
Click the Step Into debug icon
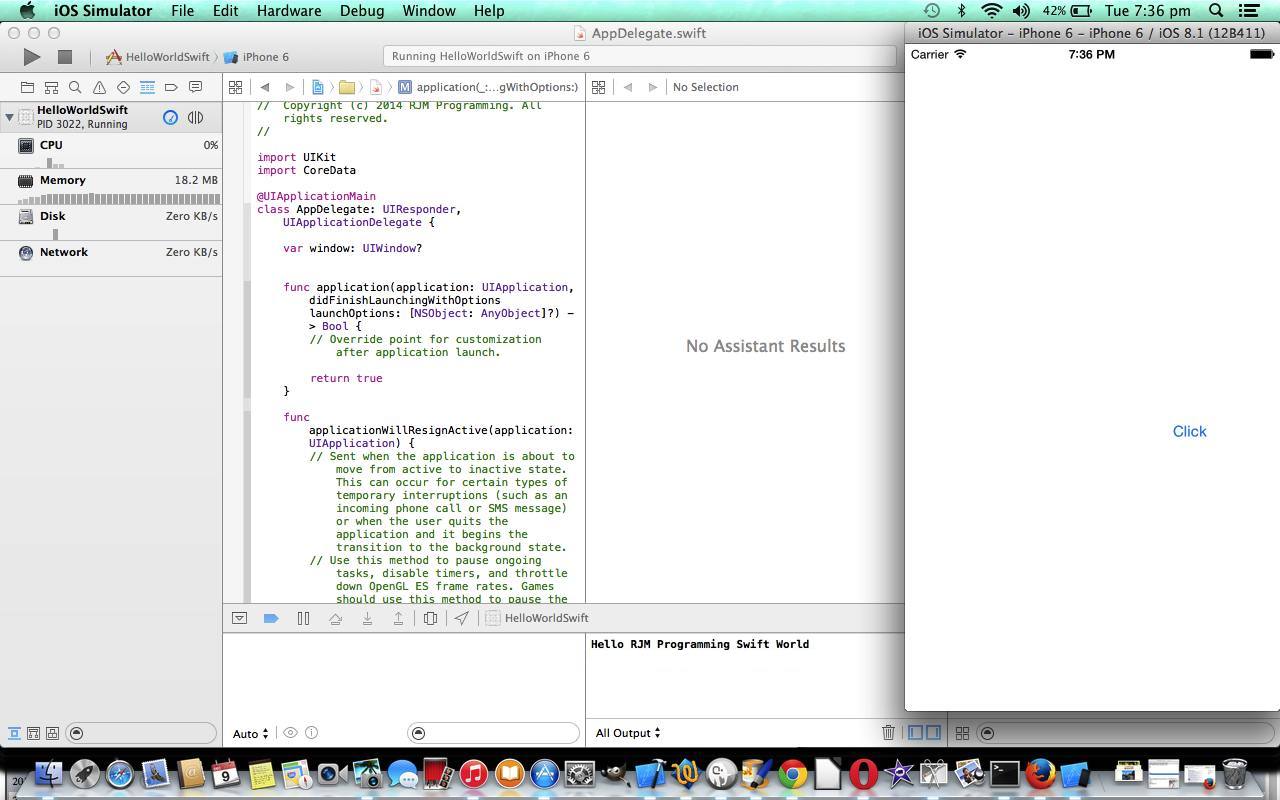click(x=367, y=618)
